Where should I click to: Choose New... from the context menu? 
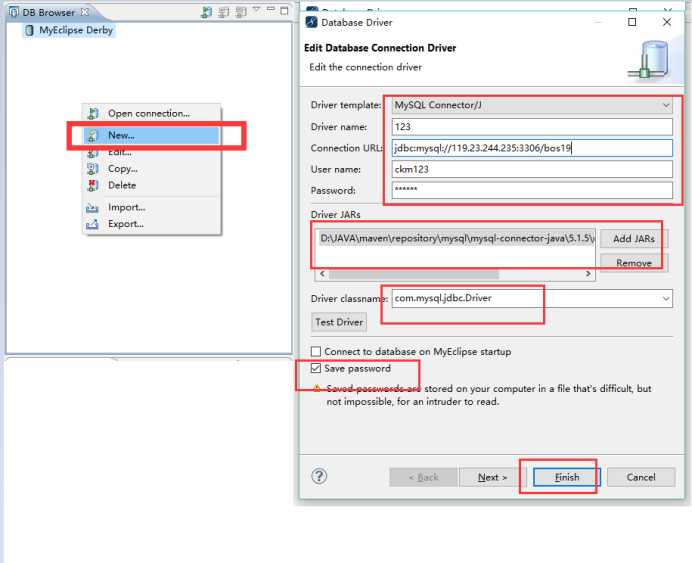click(x=151, y=135)
